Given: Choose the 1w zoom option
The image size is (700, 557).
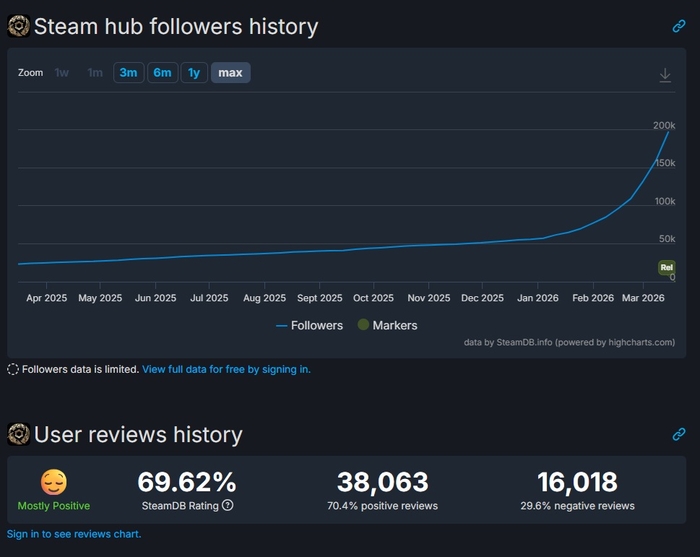Looking at the screenshot, I should point(62,73).
